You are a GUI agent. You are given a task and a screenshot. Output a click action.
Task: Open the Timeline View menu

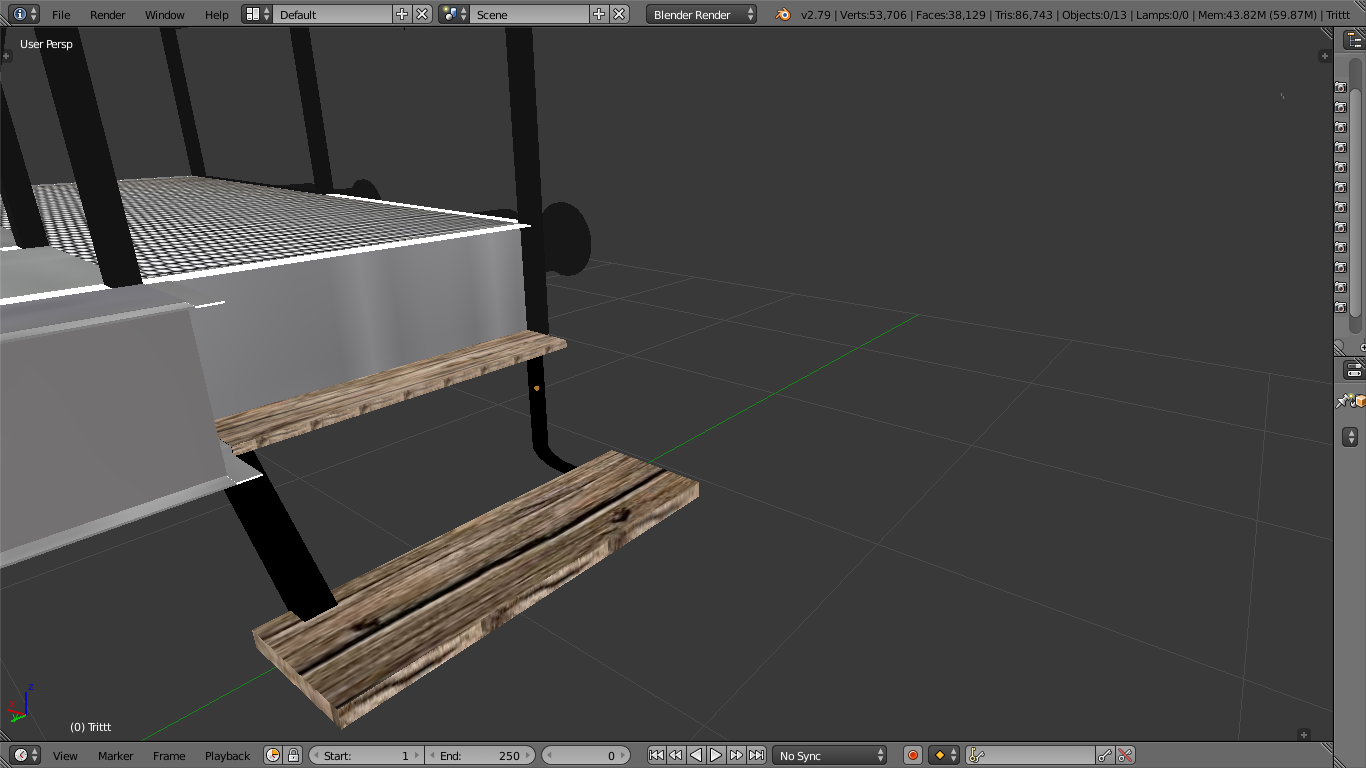(65, 756)
